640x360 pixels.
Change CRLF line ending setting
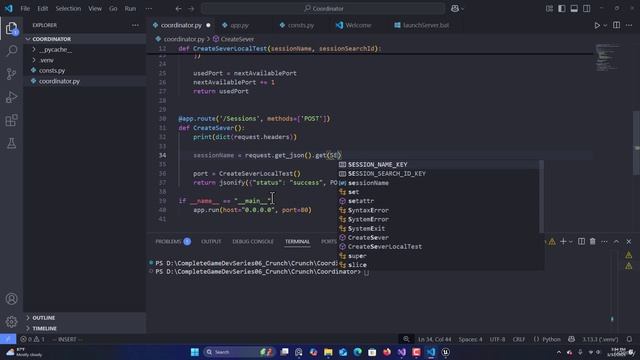[519, 339]
